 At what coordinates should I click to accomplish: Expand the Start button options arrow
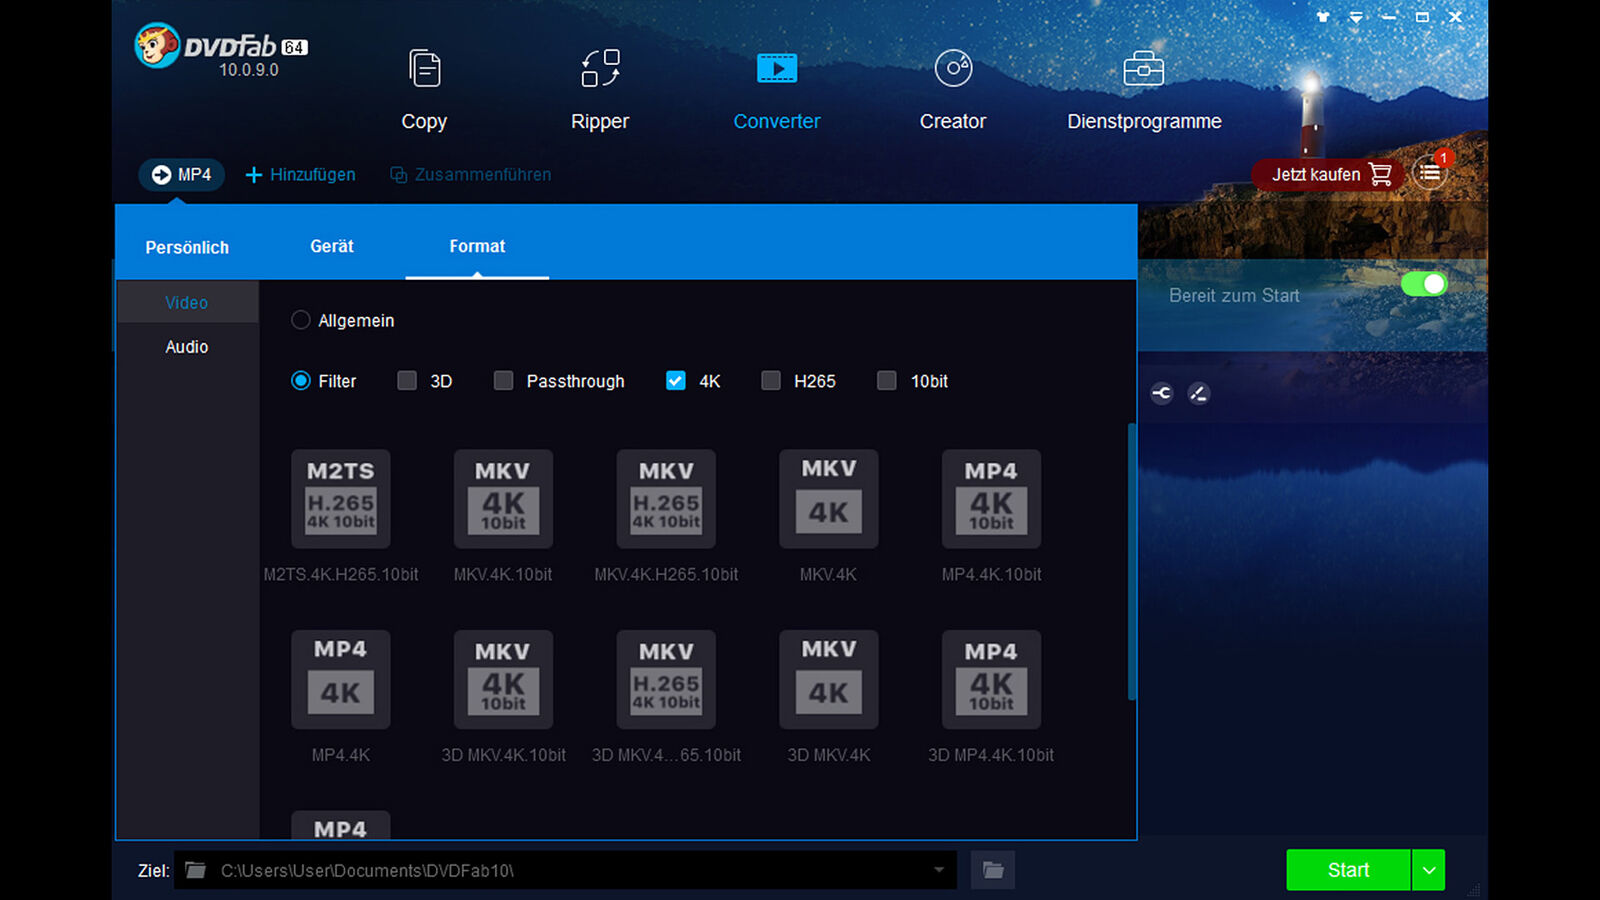(1428, 869)
